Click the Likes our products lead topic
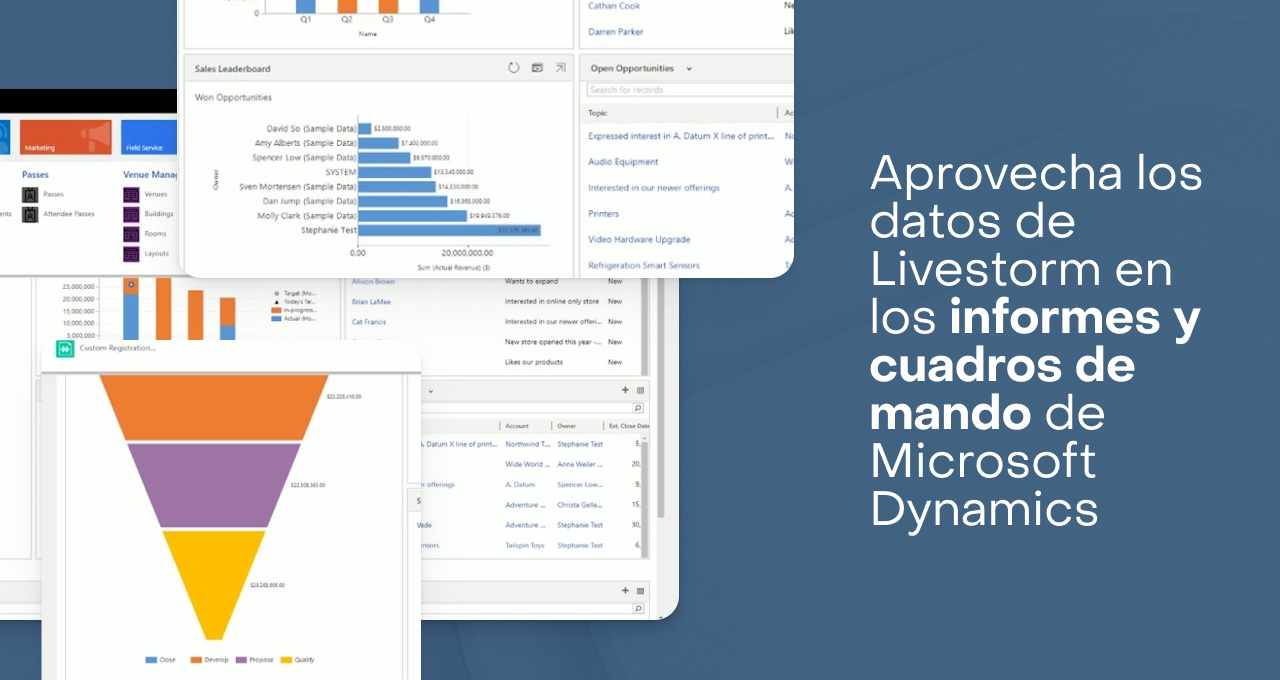 coord(534,362)
